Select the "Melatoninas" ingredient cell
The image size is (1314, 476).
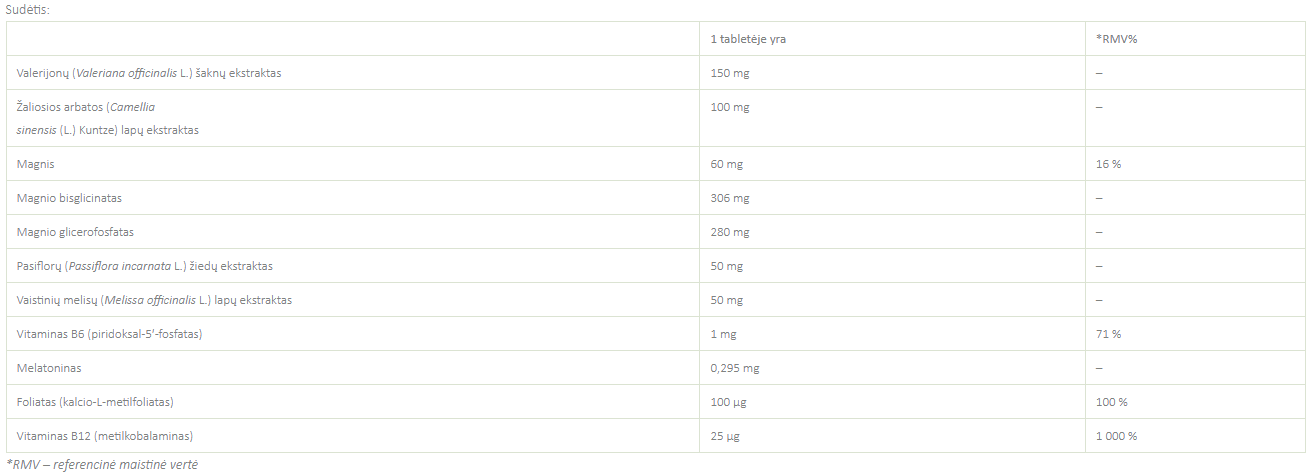49,368
